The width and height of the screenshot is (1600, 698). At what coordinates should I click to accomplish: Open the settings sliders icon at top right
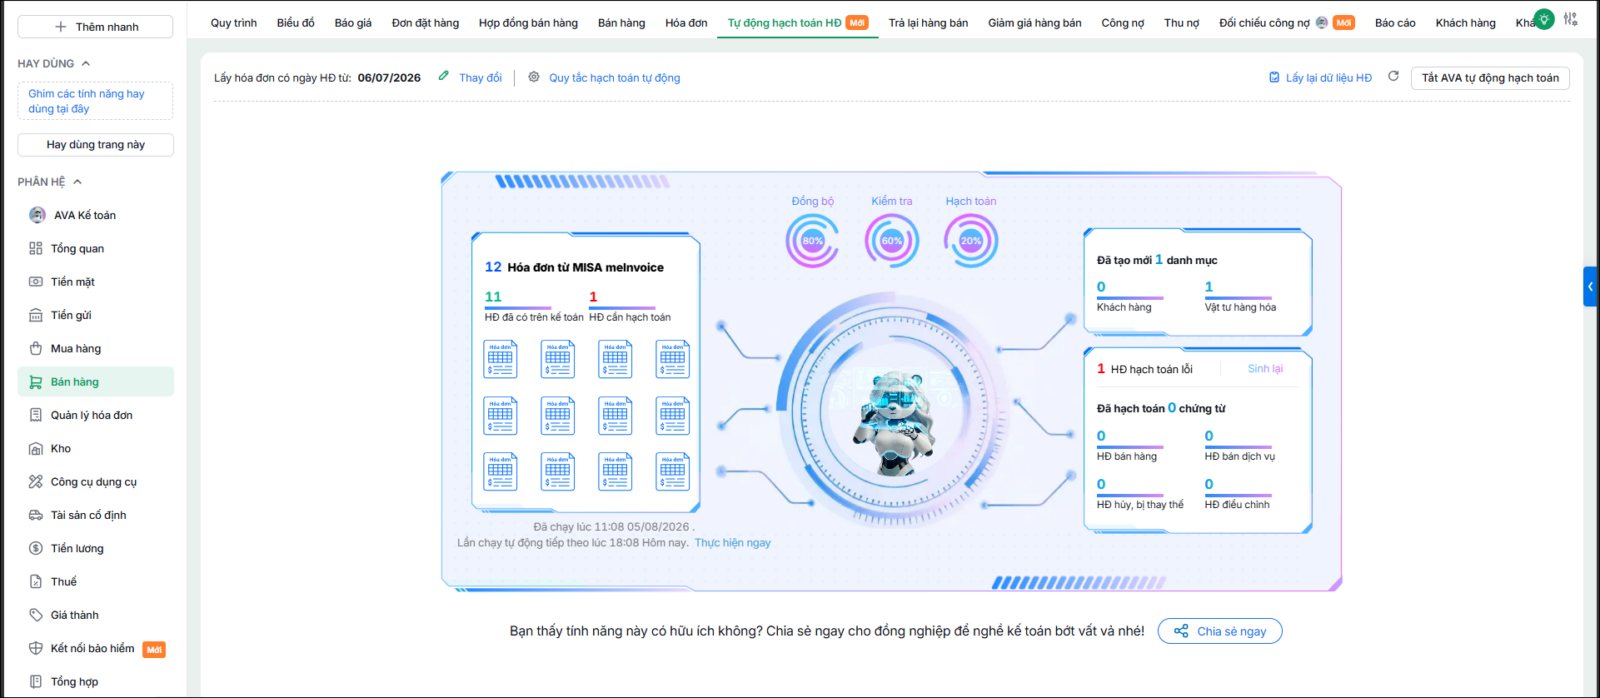(x=1571, y=19)
